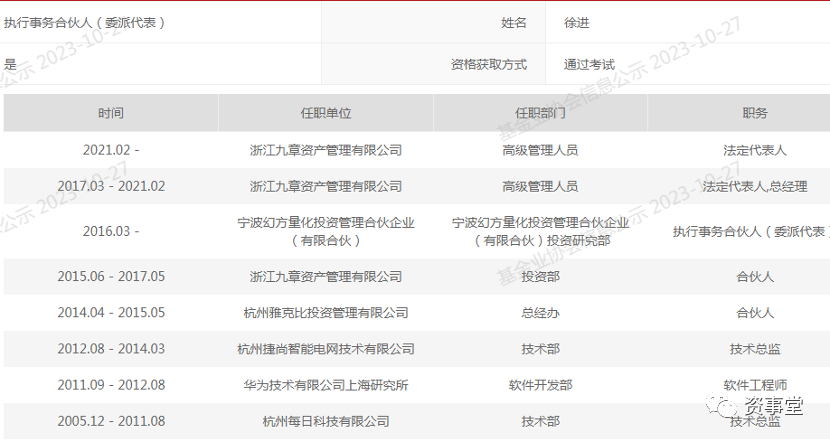Click 高级管理人员 in the 2021.02 row
Screen dimensions: 830x442
click(x=540, y=150)
